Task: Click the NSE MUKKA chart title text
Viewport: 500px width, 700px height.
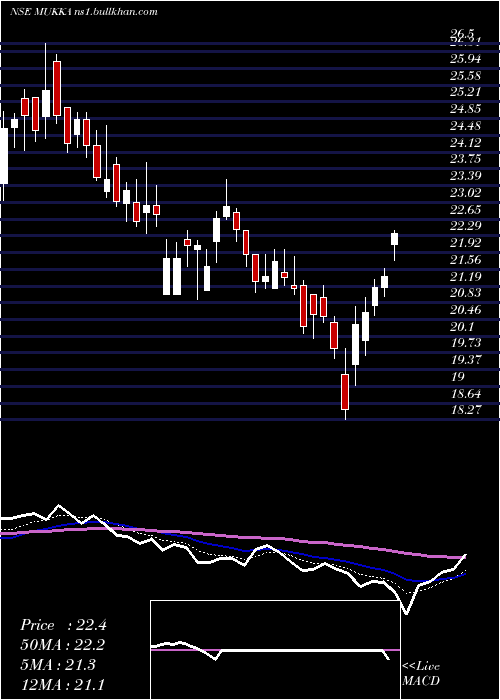Action: (83, 12)
